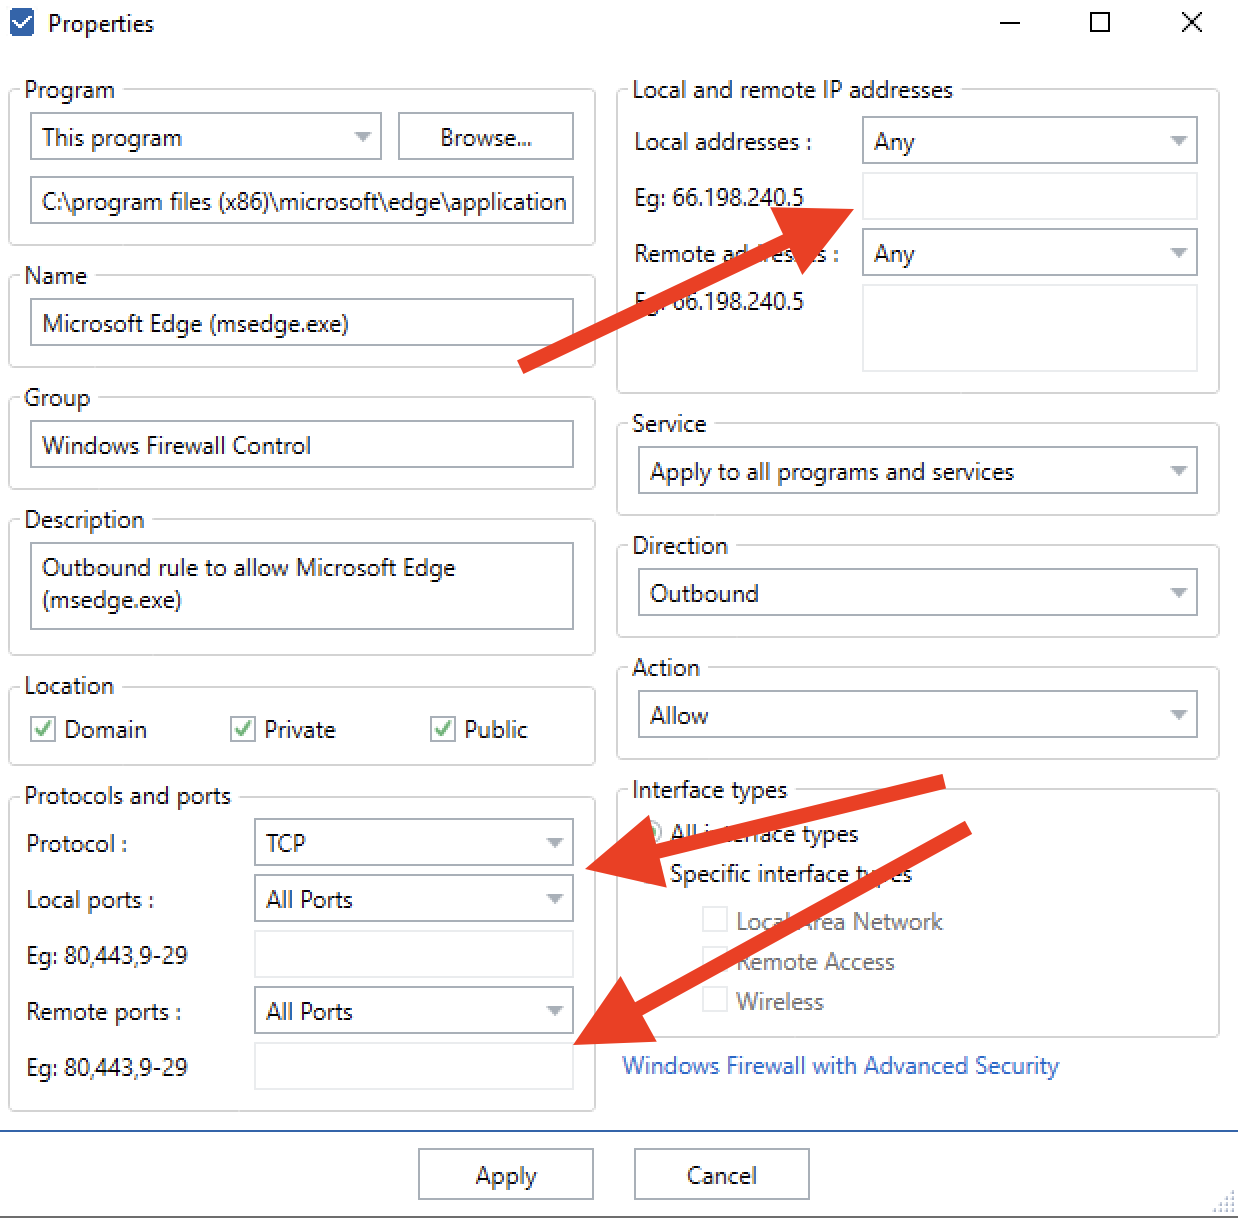Click the Local addresses entry field
Screen dimensions: 1238x1218
coord(1030,197)
